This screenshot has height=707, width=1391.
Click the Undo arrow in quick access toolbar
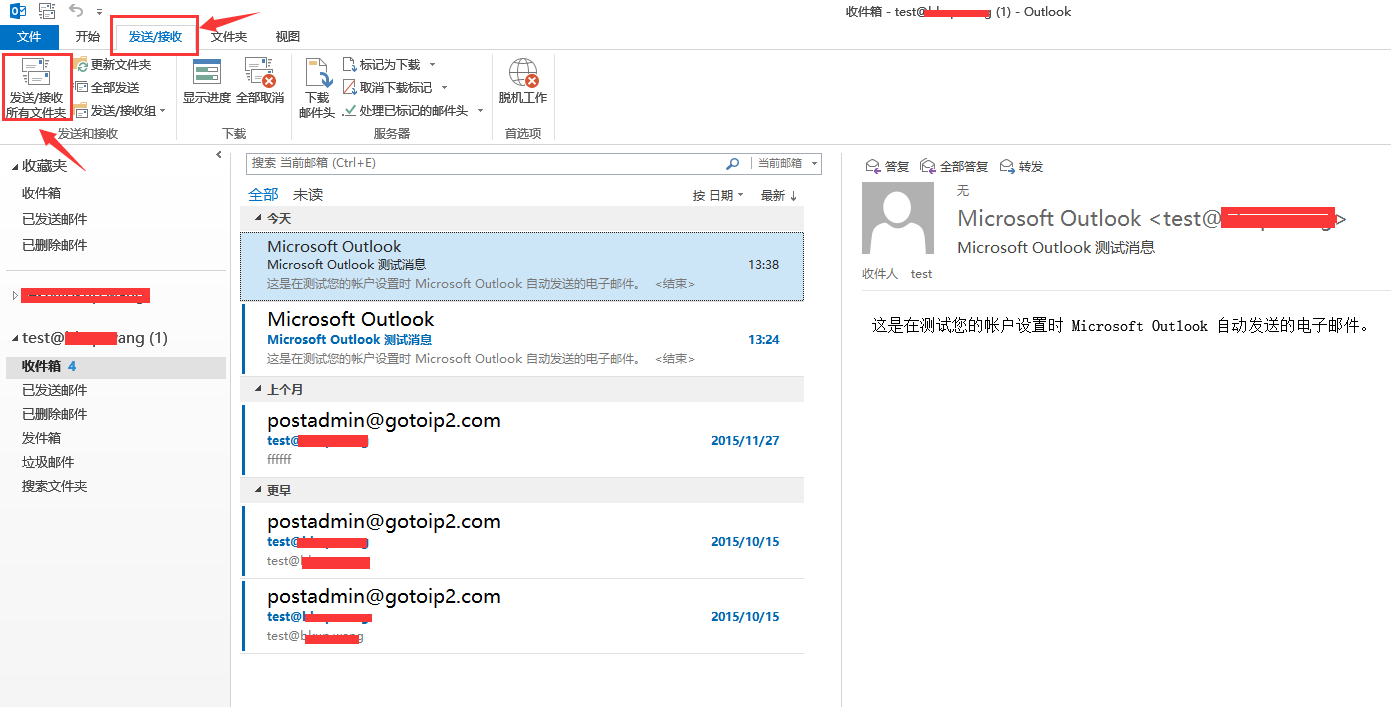click(x=76, y=11)
